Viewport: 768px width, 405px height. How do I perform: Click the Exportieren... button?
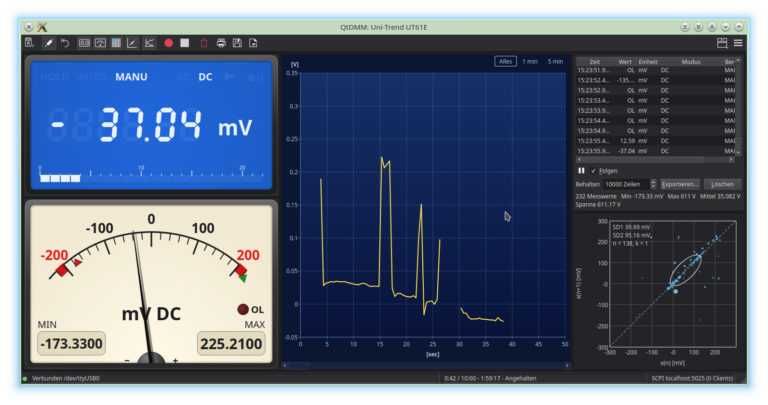point(679,184)
